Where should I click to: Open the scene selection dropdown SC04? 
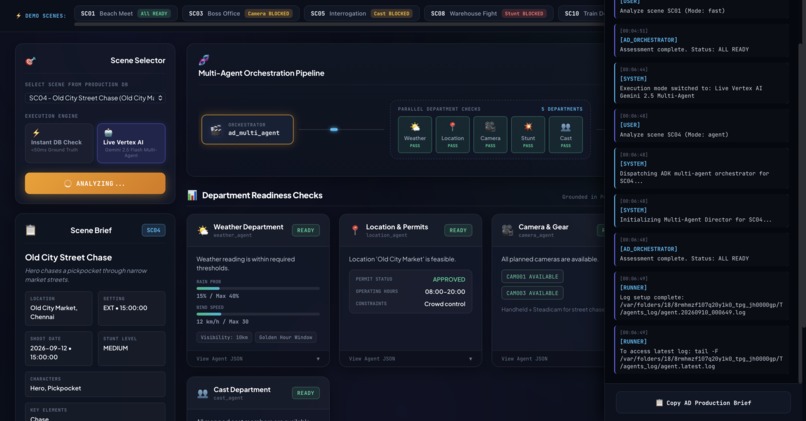pyautogui.click(x=95, y=98)
